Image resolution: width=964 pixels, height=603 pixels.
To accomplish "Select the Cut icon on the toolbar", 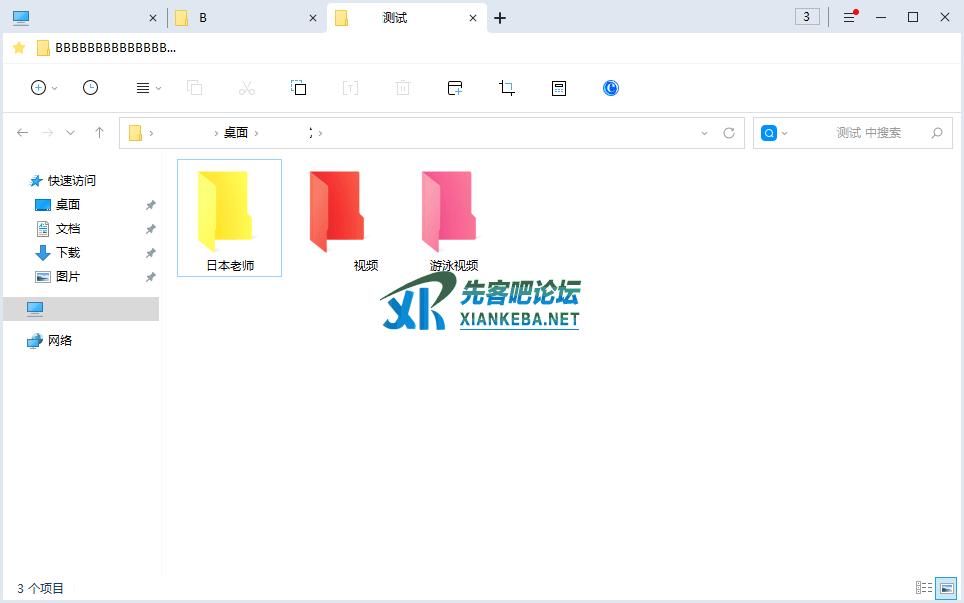I will click(247, 88).
